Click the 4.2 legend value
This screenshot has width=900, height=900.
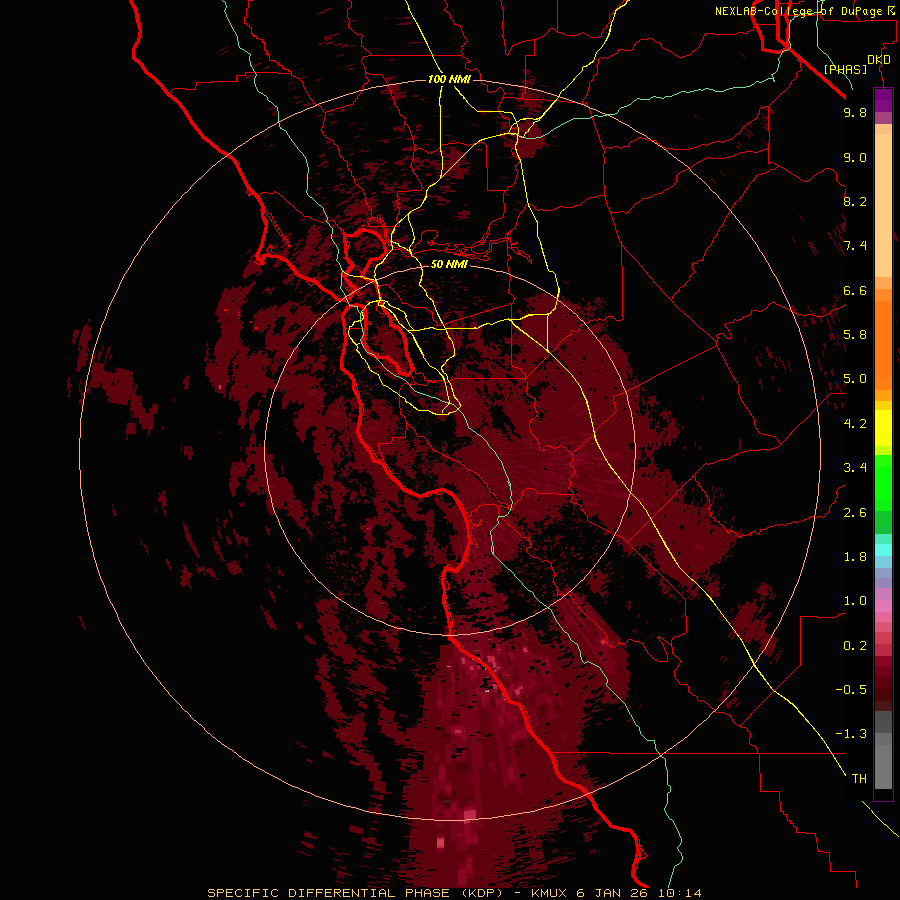(855, 424)
